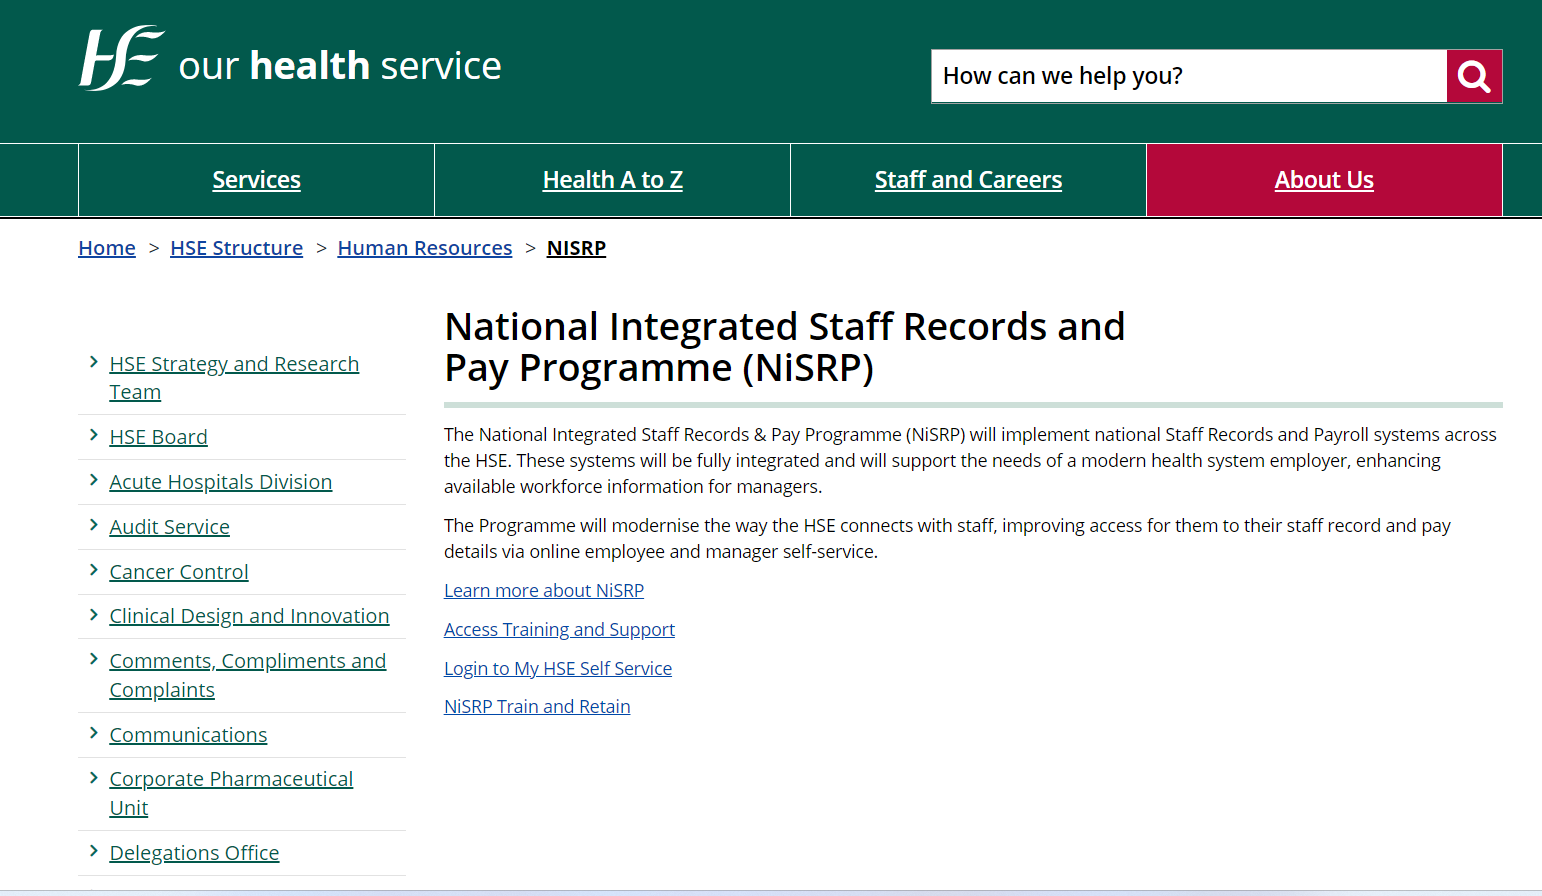The image size is (1542, 896).
Task: Go to HSE Structure breadcrumb
Action: click(236, 248)
